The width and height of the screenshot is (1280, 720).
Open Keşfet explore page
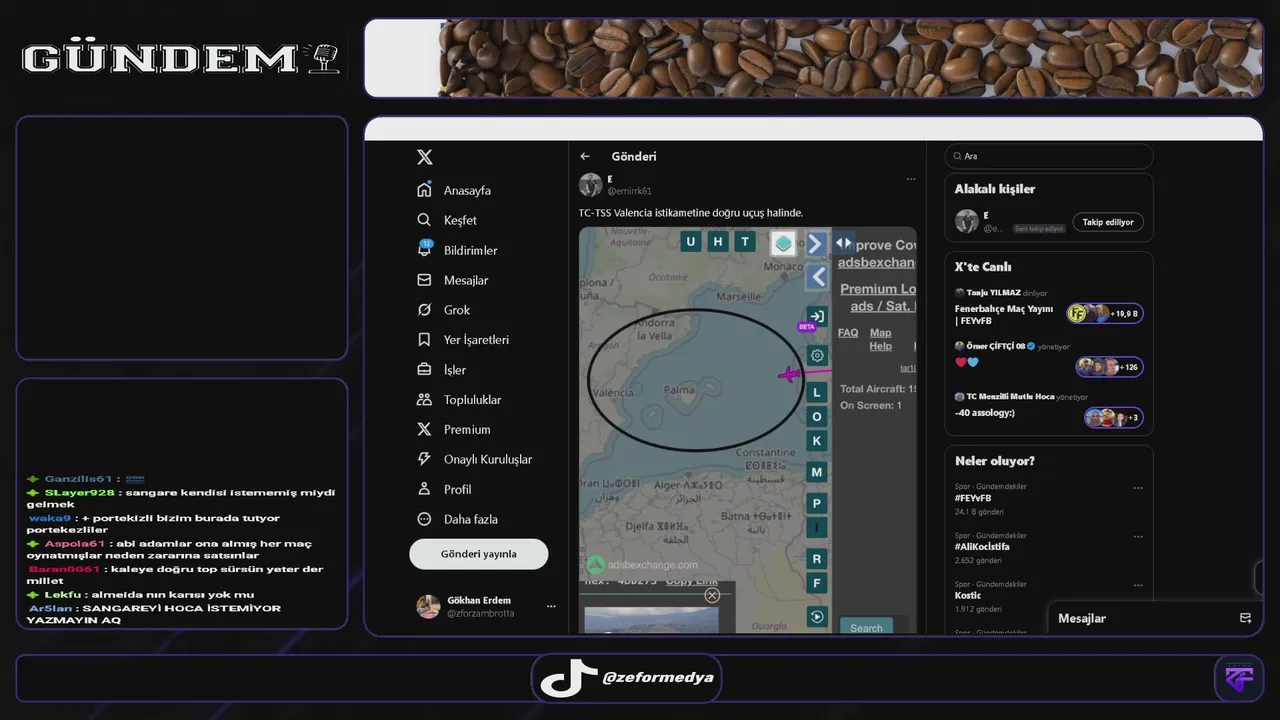click(447, 220)
